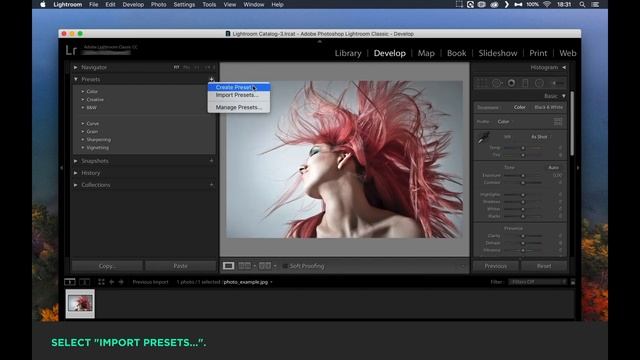The width and height of the screenshot is (640, 360).
Task: Click the Lr logo identity plate
Action: pyautogui.click(x=71, y=50)
